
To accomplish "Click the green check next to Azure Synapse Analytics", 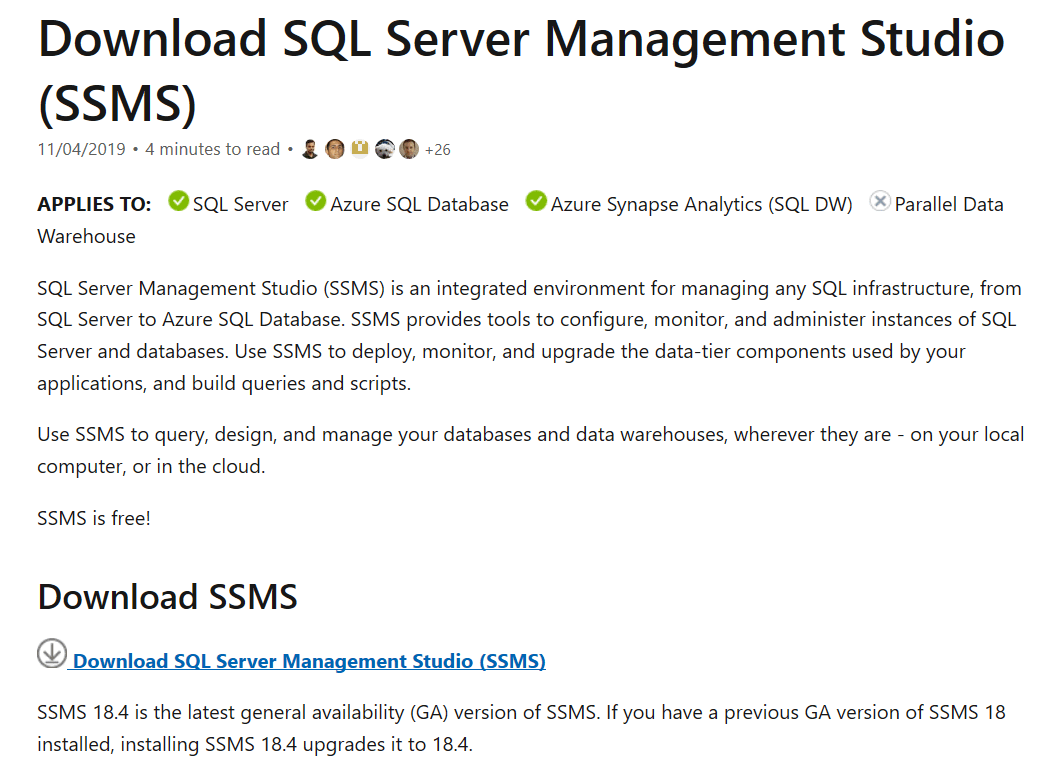I will (x=536, y=201).
